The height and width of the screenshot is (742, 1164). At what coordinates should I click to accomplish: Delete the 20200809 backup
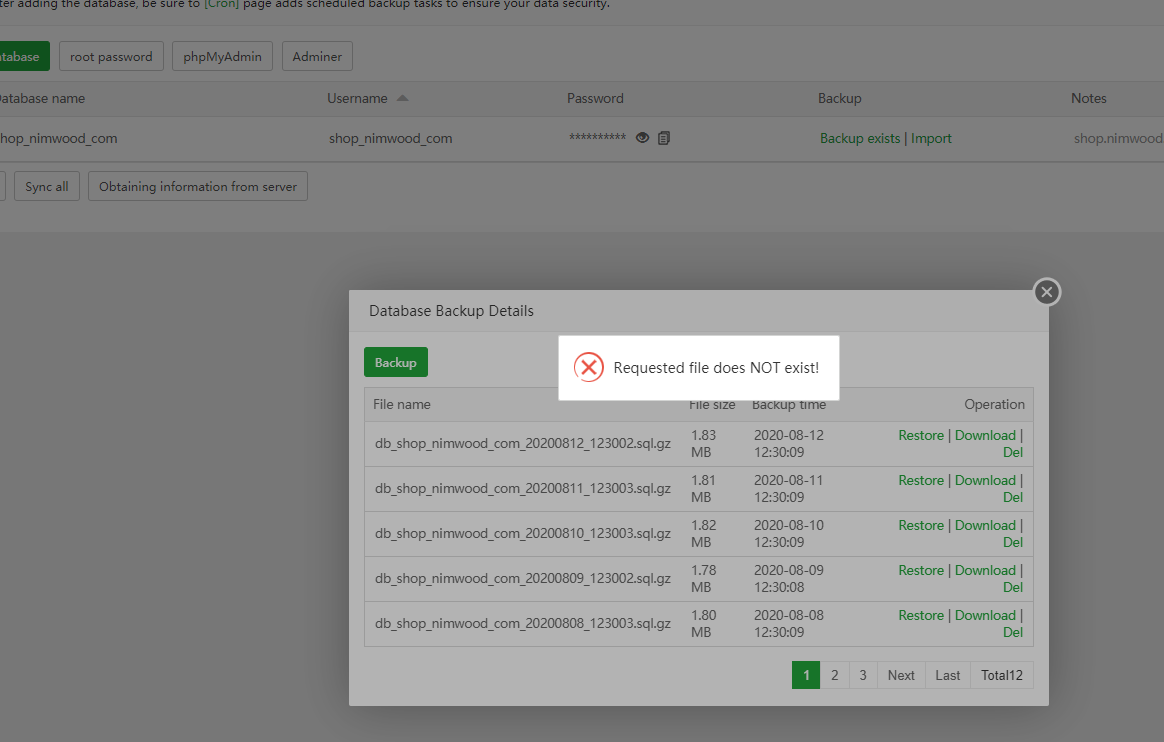[1013, 588]
